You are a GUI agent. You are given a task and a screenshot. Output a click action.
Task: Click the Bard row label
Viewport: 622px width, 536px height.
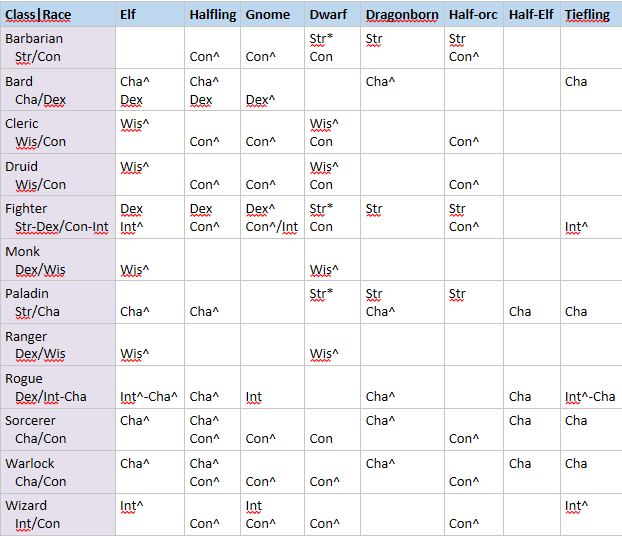click(19, 81)
